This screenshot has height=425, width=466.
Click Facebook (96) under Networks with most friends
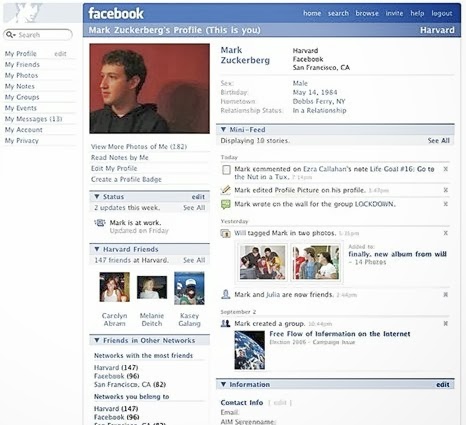pos(117,376)
